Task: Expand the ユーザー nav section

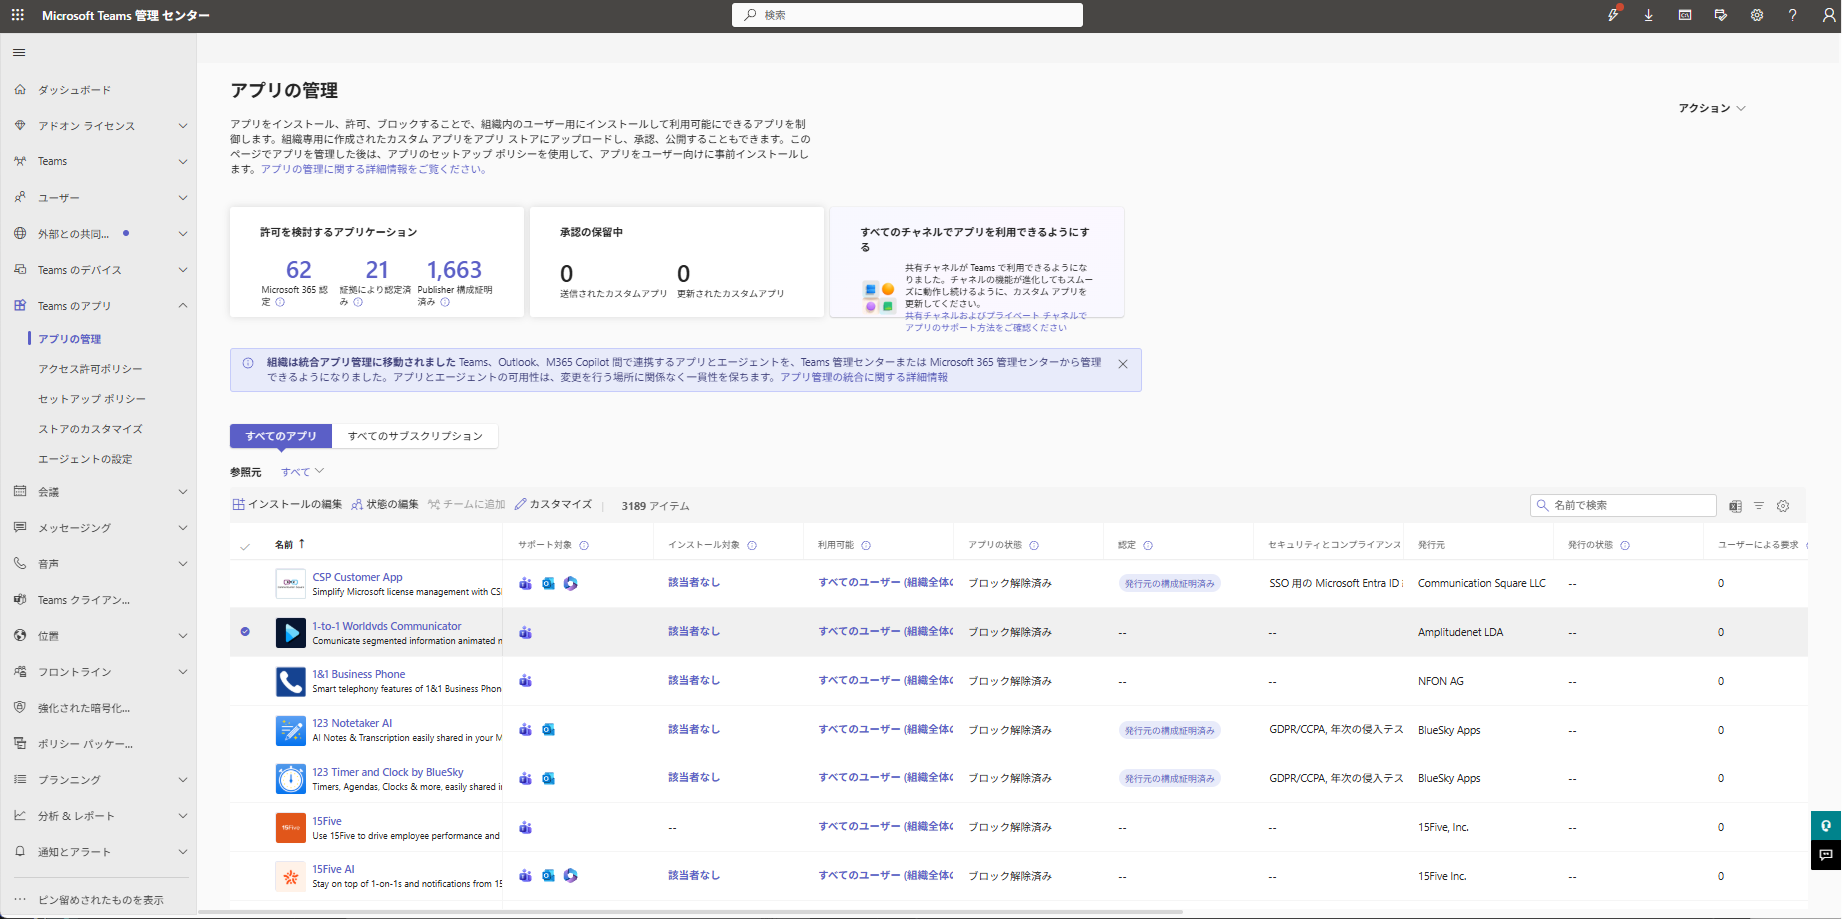Action: (183, 198)
